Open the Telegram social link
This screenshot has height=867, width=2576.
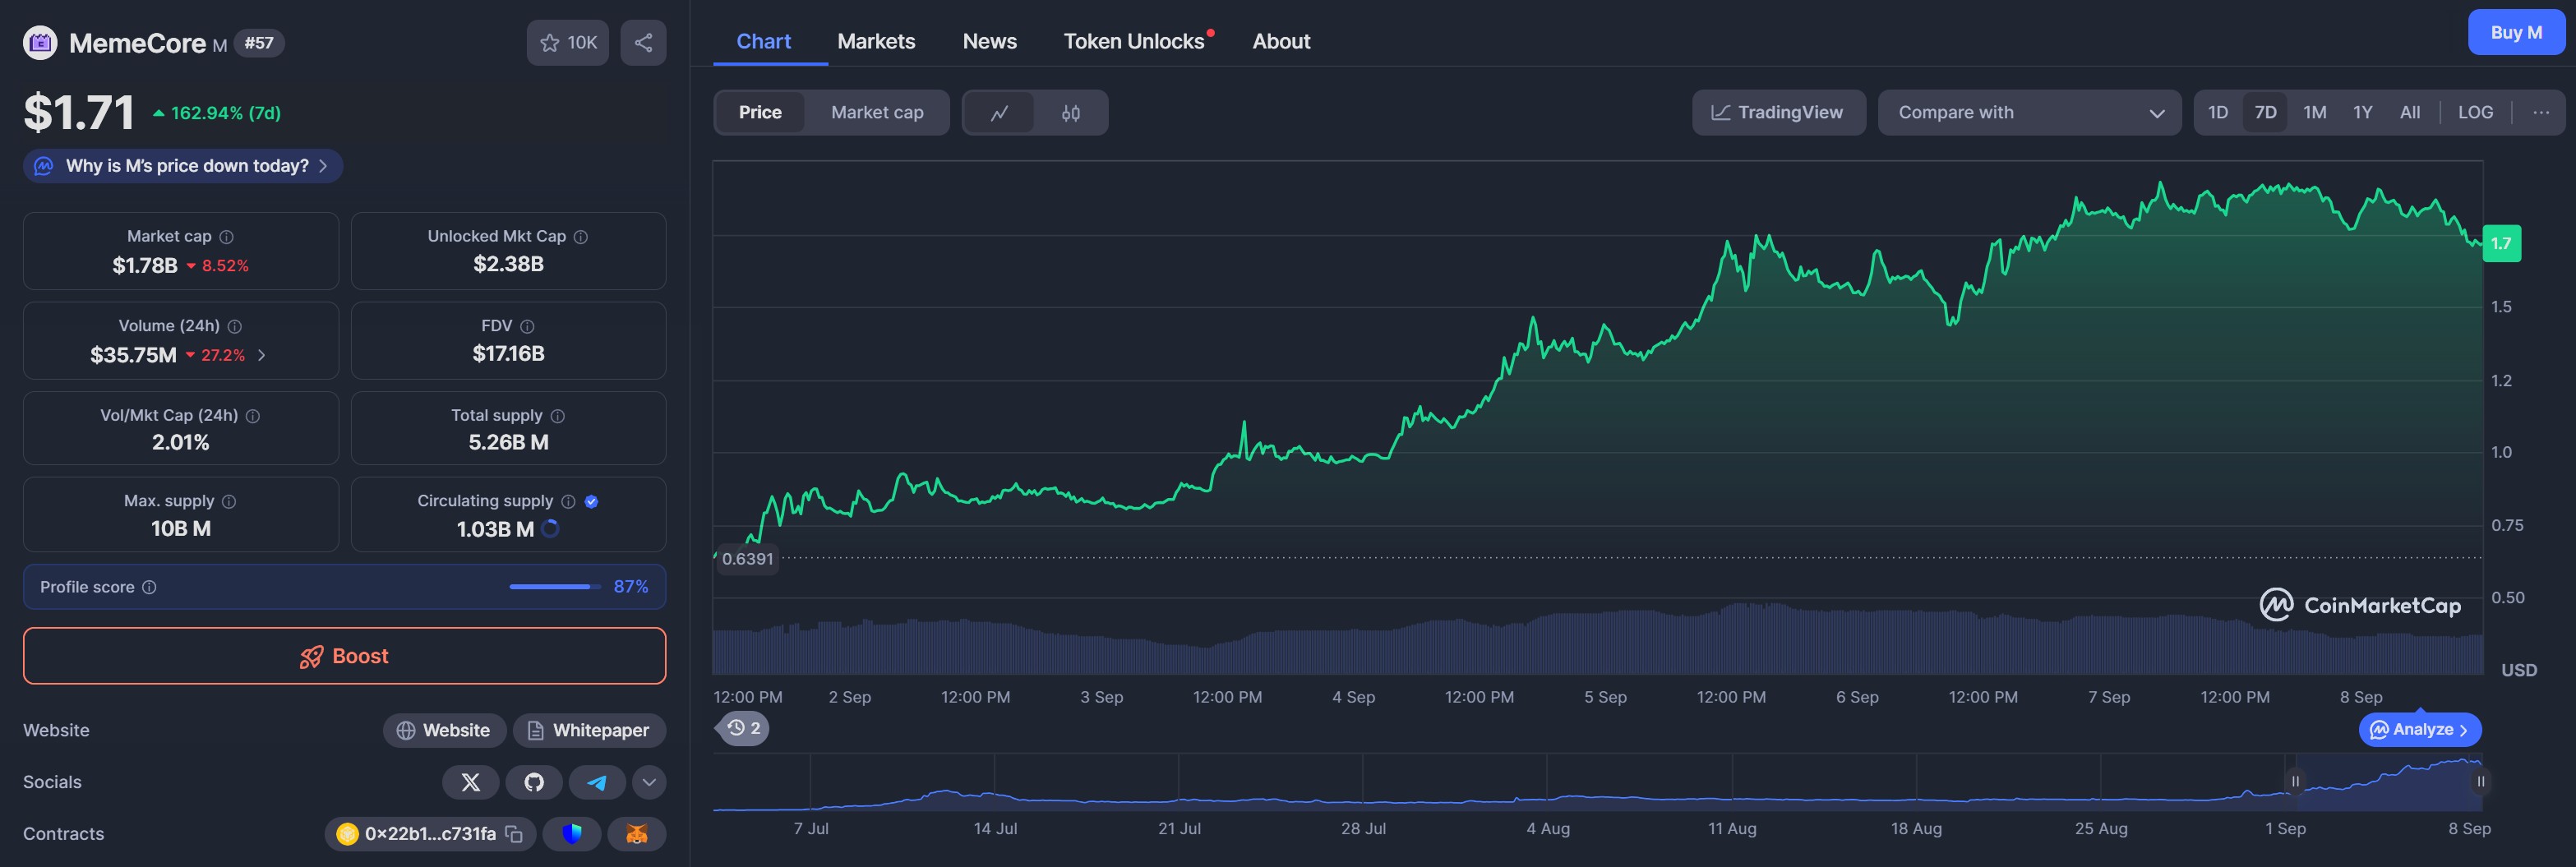pyautogui.click(x=597, y=782)
